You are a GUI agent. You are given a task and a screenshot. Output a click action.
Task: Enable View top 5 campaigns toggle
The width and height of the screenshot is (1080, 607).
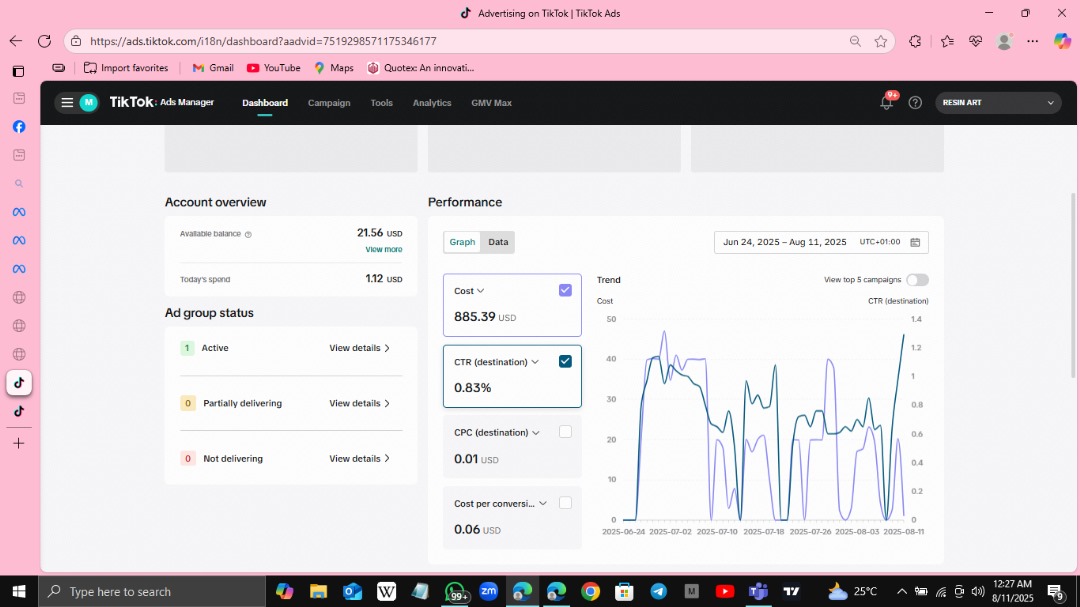tap(916, 280)
